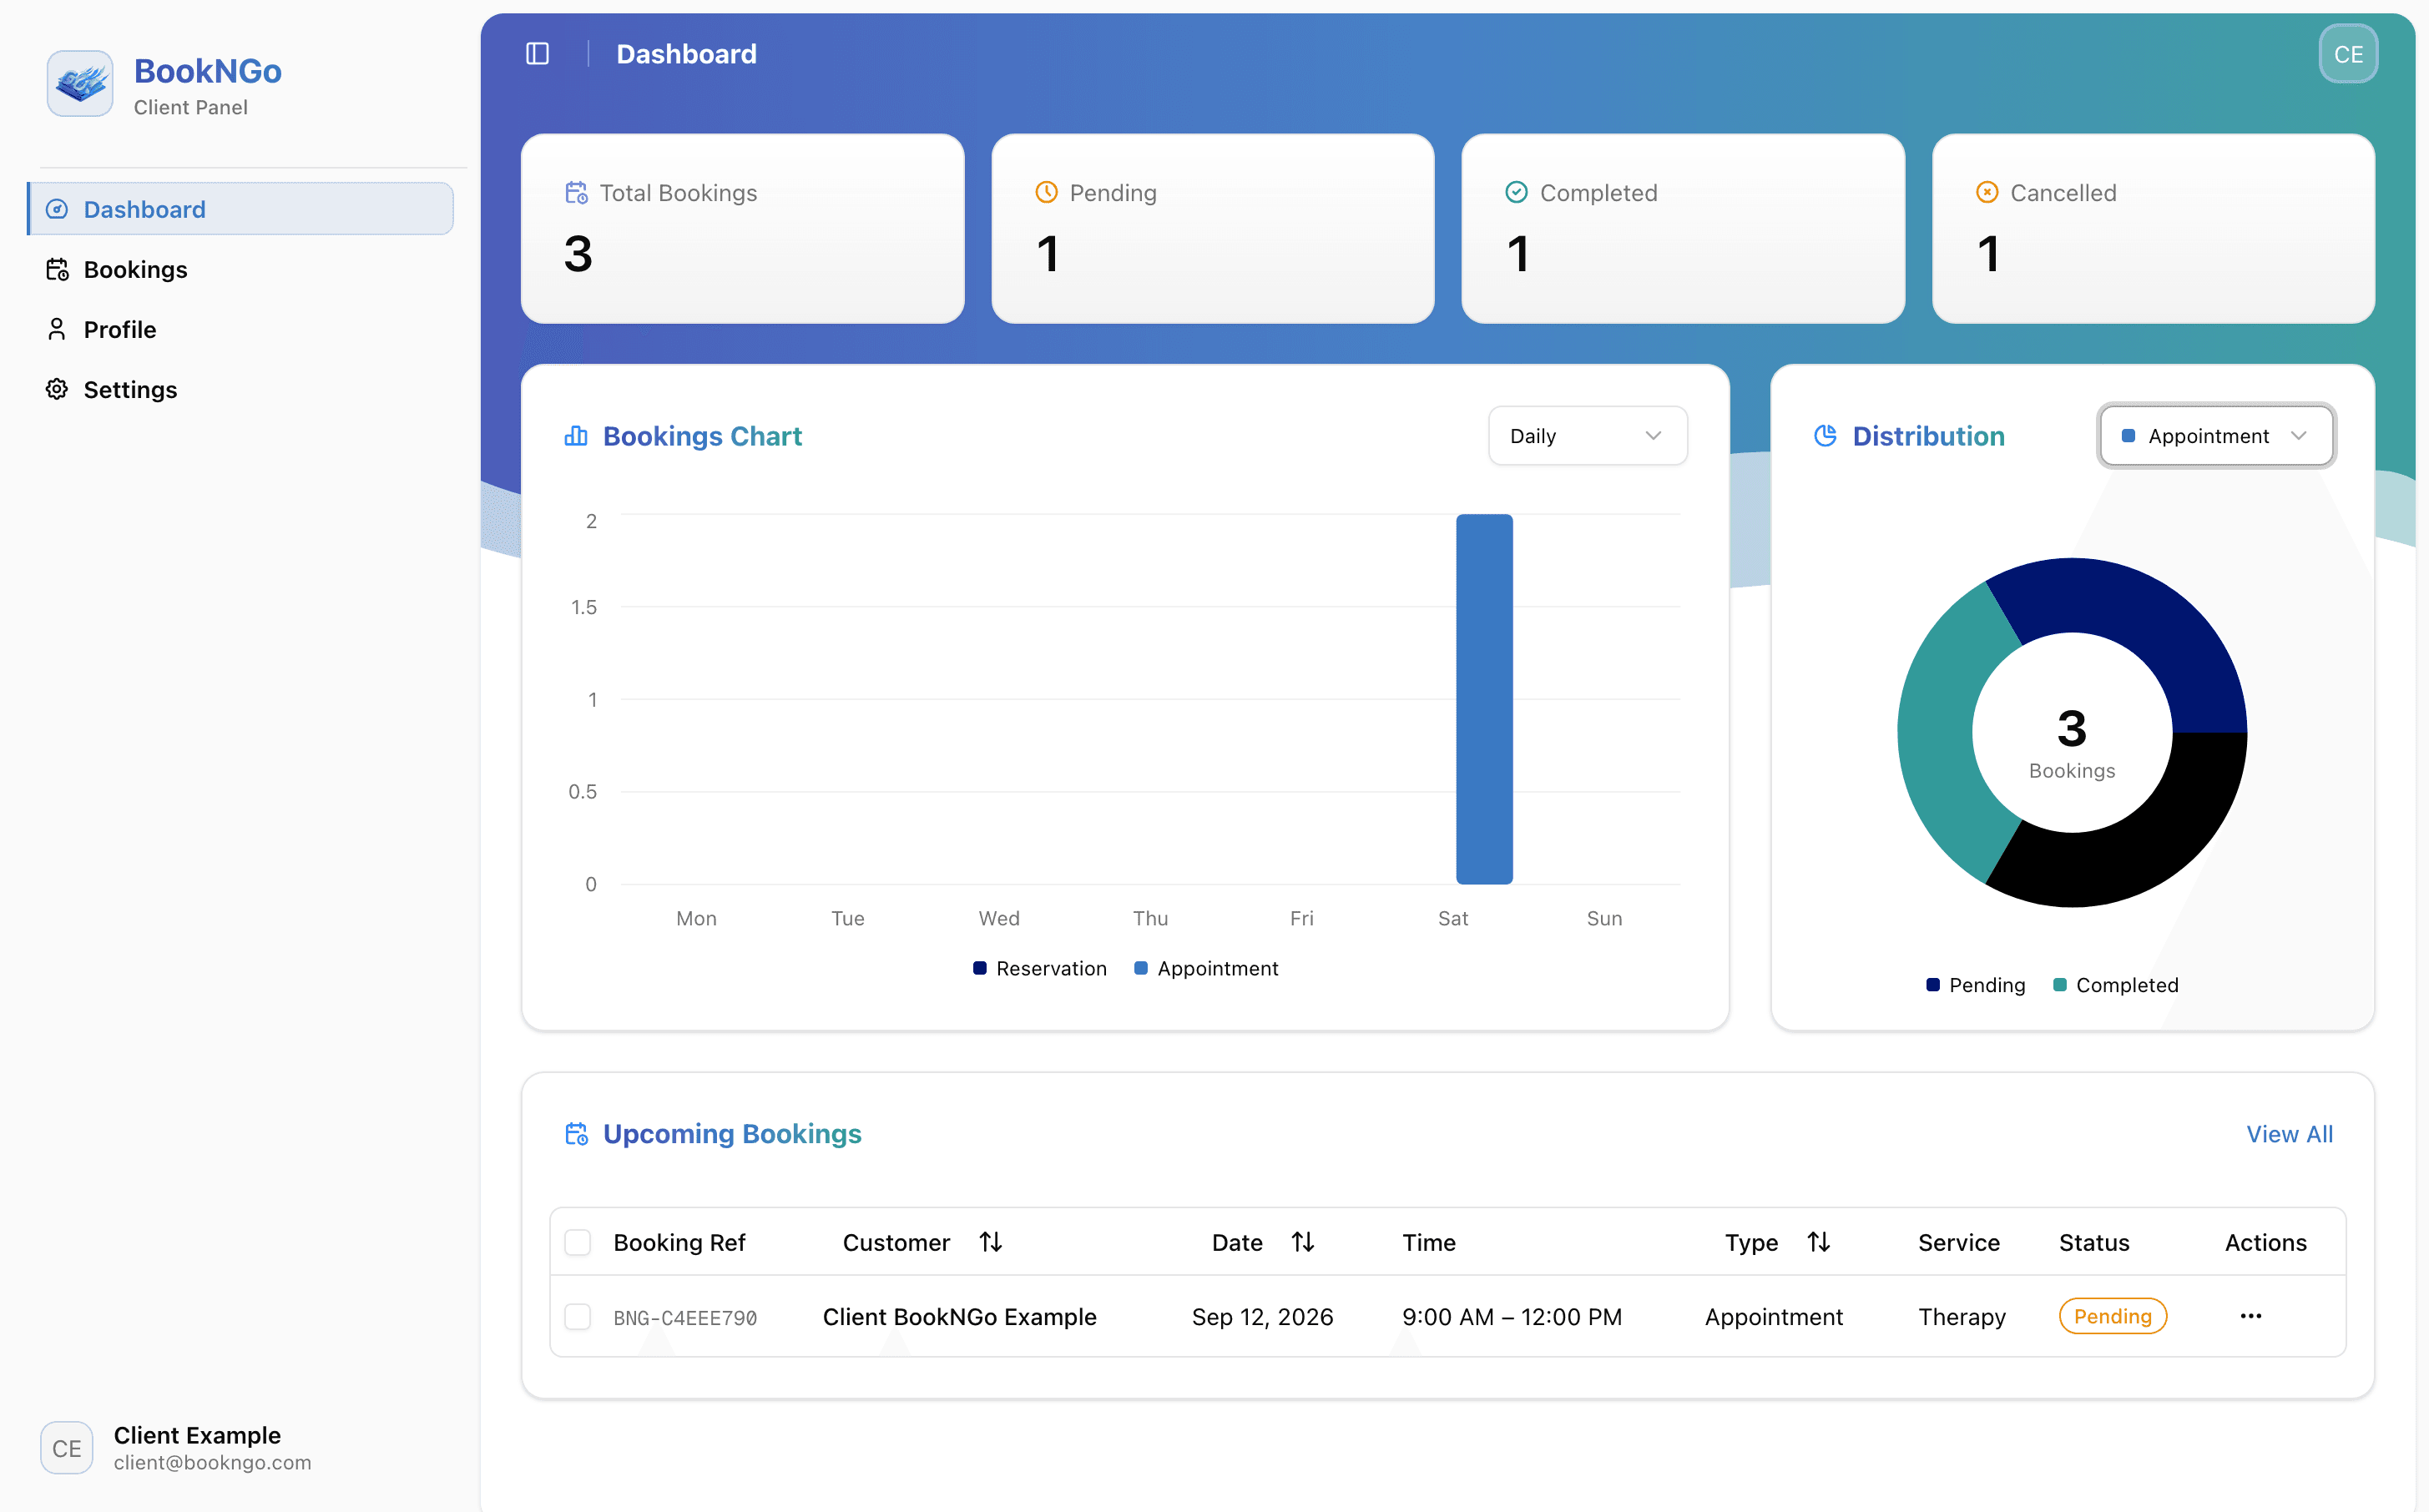The height and width of the screenshot is (1512, 2429).
Task: Open the CE avatar in header
Action: 2347,54
